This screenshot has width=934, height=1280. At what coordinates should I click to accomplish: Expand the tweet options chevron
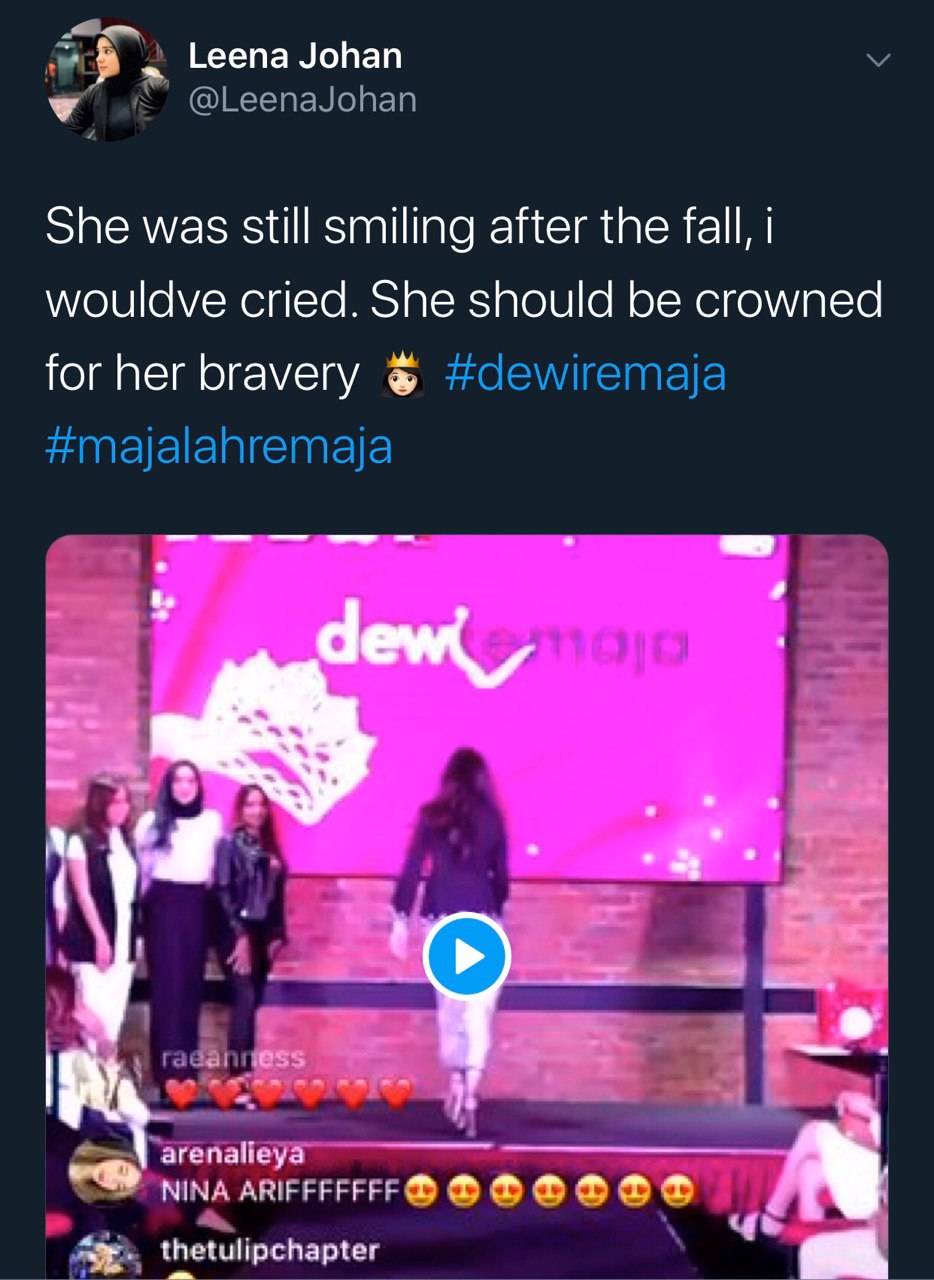(877, 62)
